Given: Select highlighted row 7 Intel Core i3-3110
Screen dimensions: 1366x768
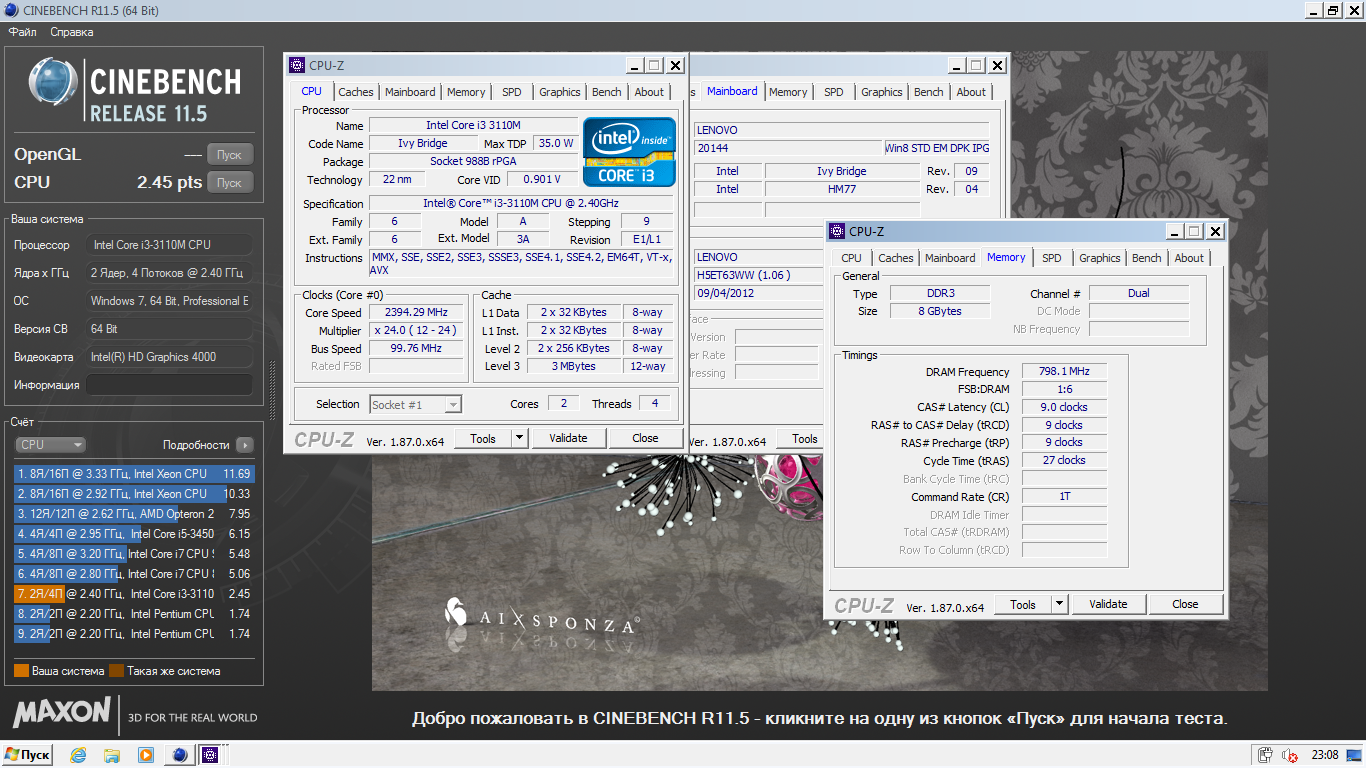Looking at the screenshot, I should click(135, 594).
